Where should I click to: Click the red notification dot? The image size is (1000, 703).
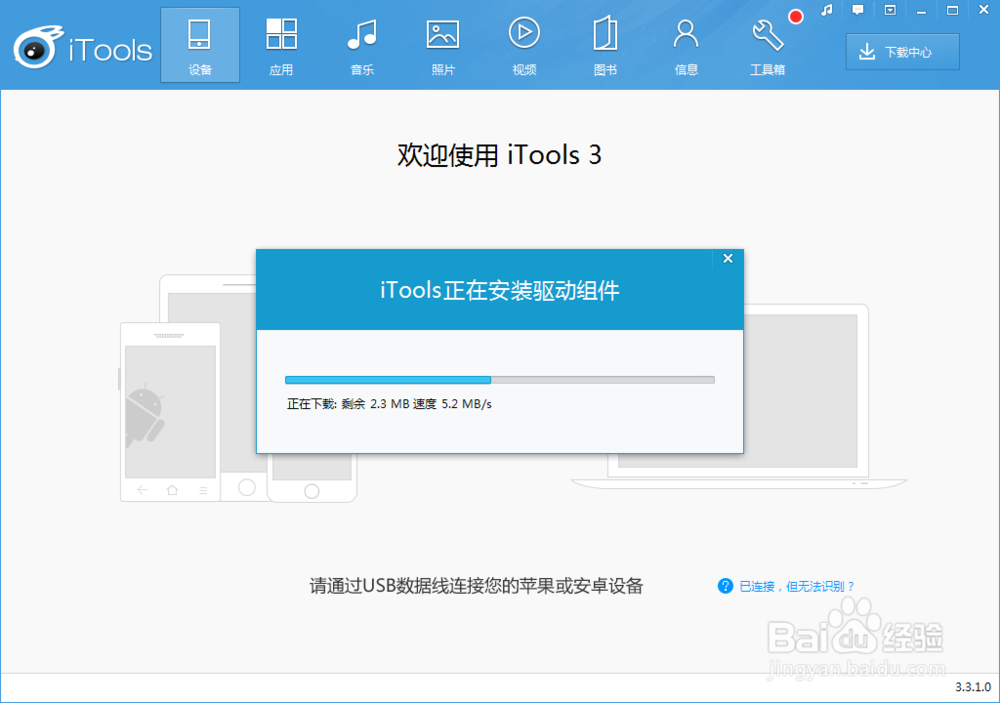click(x=795, y=17)
